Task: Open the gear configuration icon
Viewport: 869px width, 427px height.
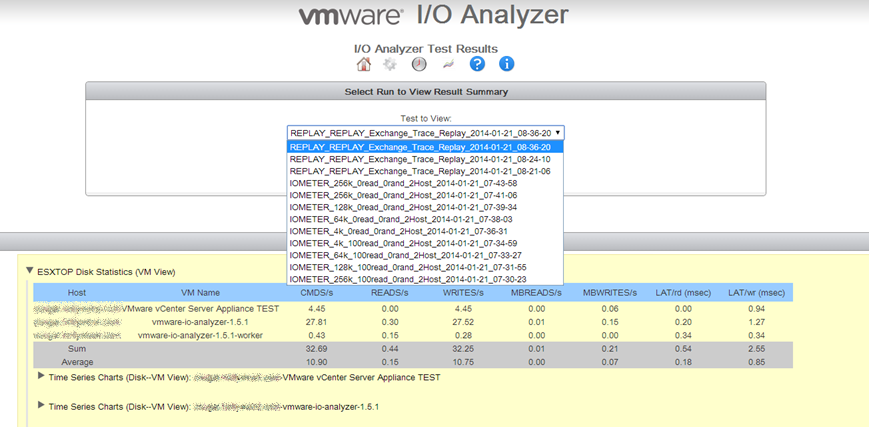Action: [390, 65]
